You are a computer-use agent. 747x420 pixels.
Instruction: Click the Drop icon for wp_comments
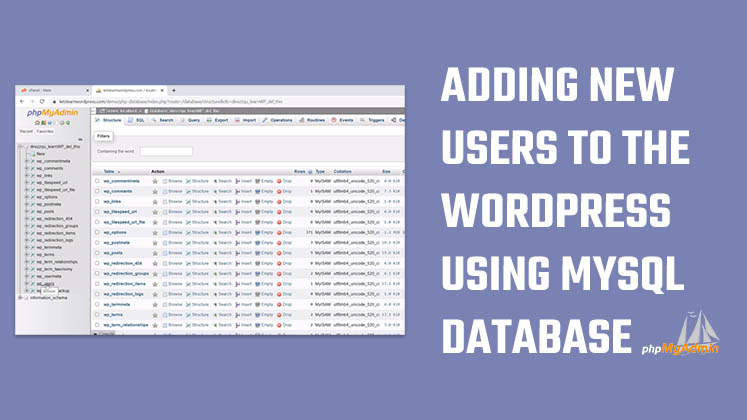click(x=279, y=191)
